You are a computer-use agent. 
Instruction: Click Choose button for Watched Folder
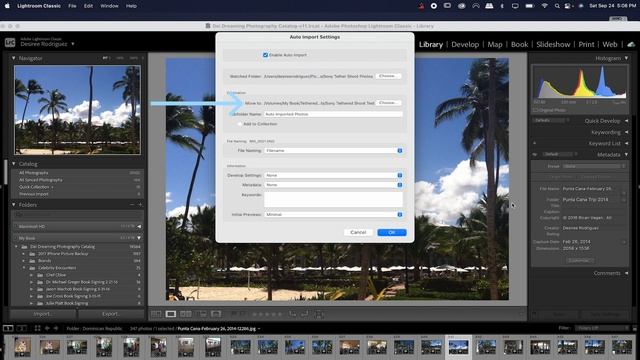pos(388,76)
